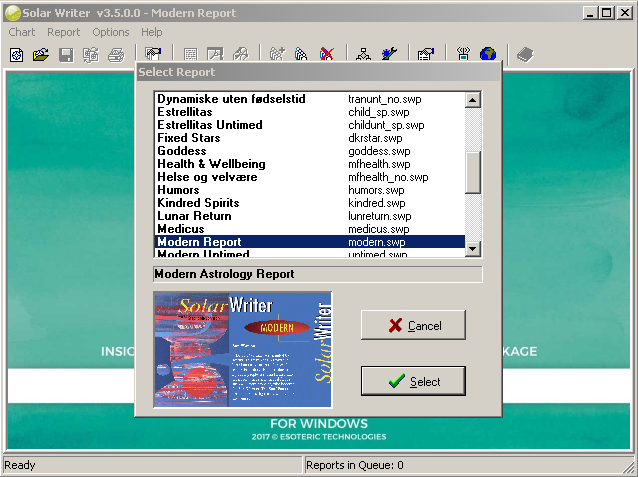Screen dimensions: 638x477
Task: Click the highlighted Modern Report row
Action: [310, 242]
